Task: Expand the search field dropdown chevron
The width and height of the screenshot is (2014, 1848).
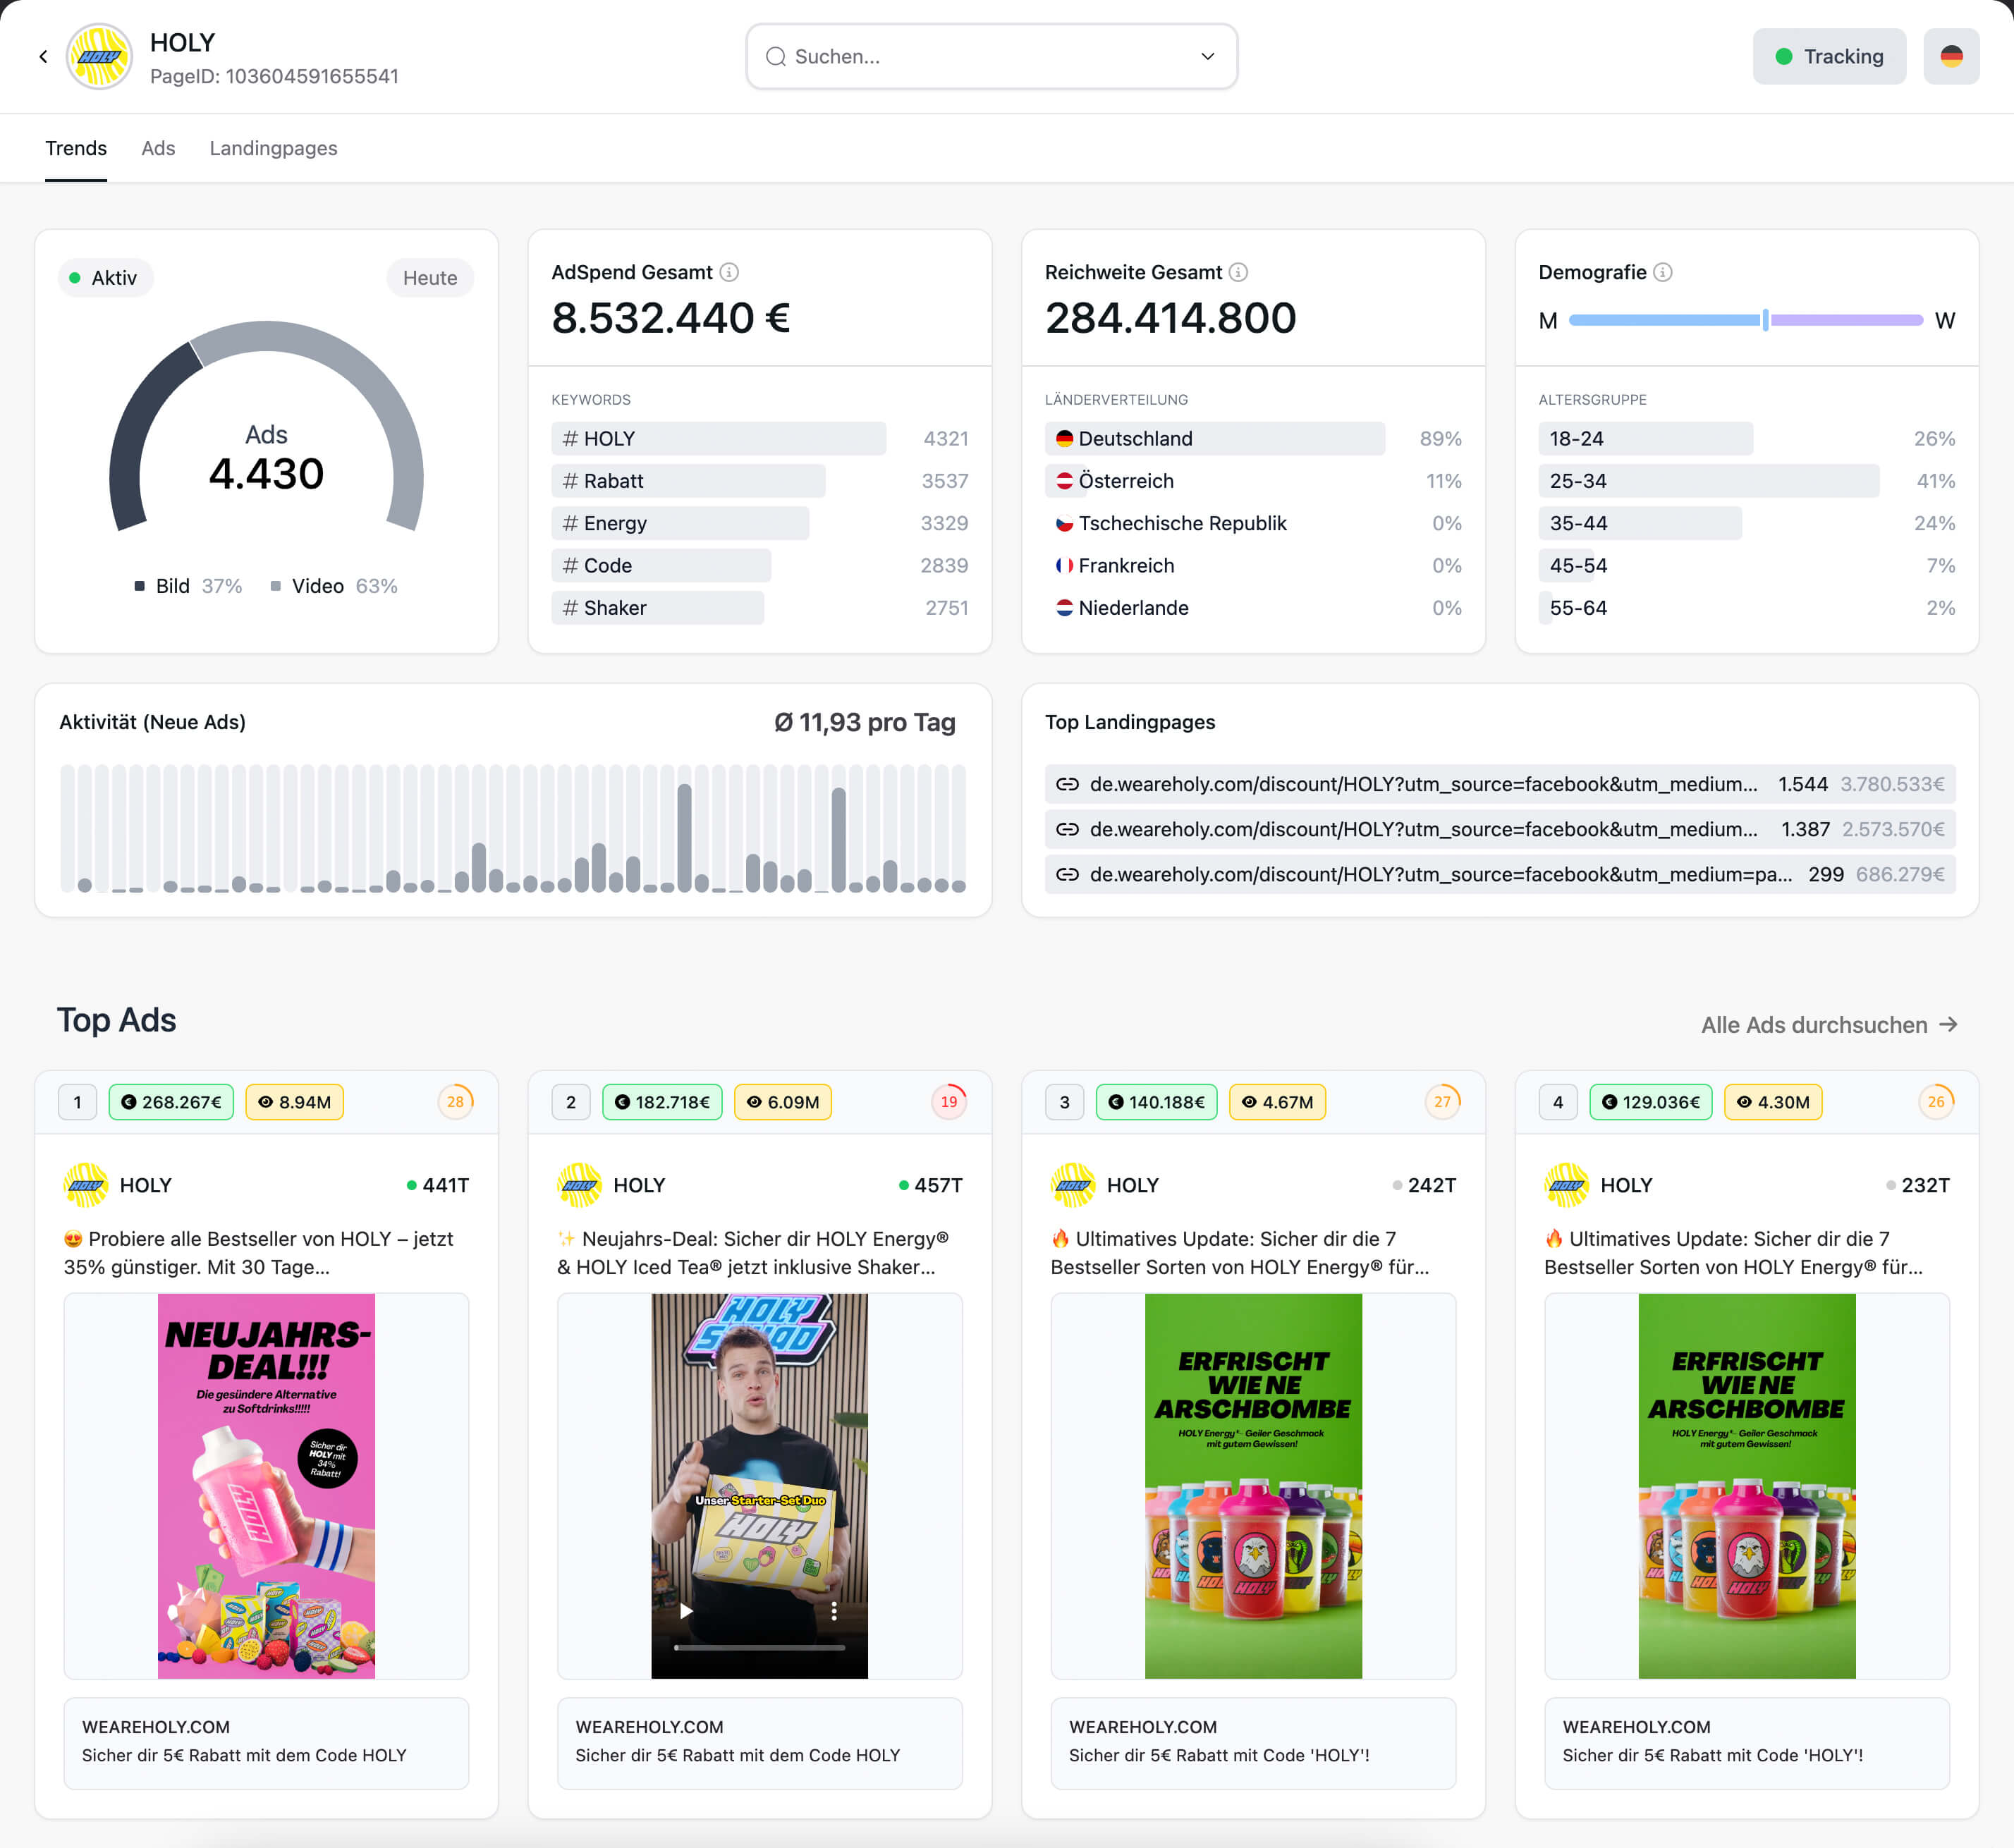Action: pos(1207,57)
